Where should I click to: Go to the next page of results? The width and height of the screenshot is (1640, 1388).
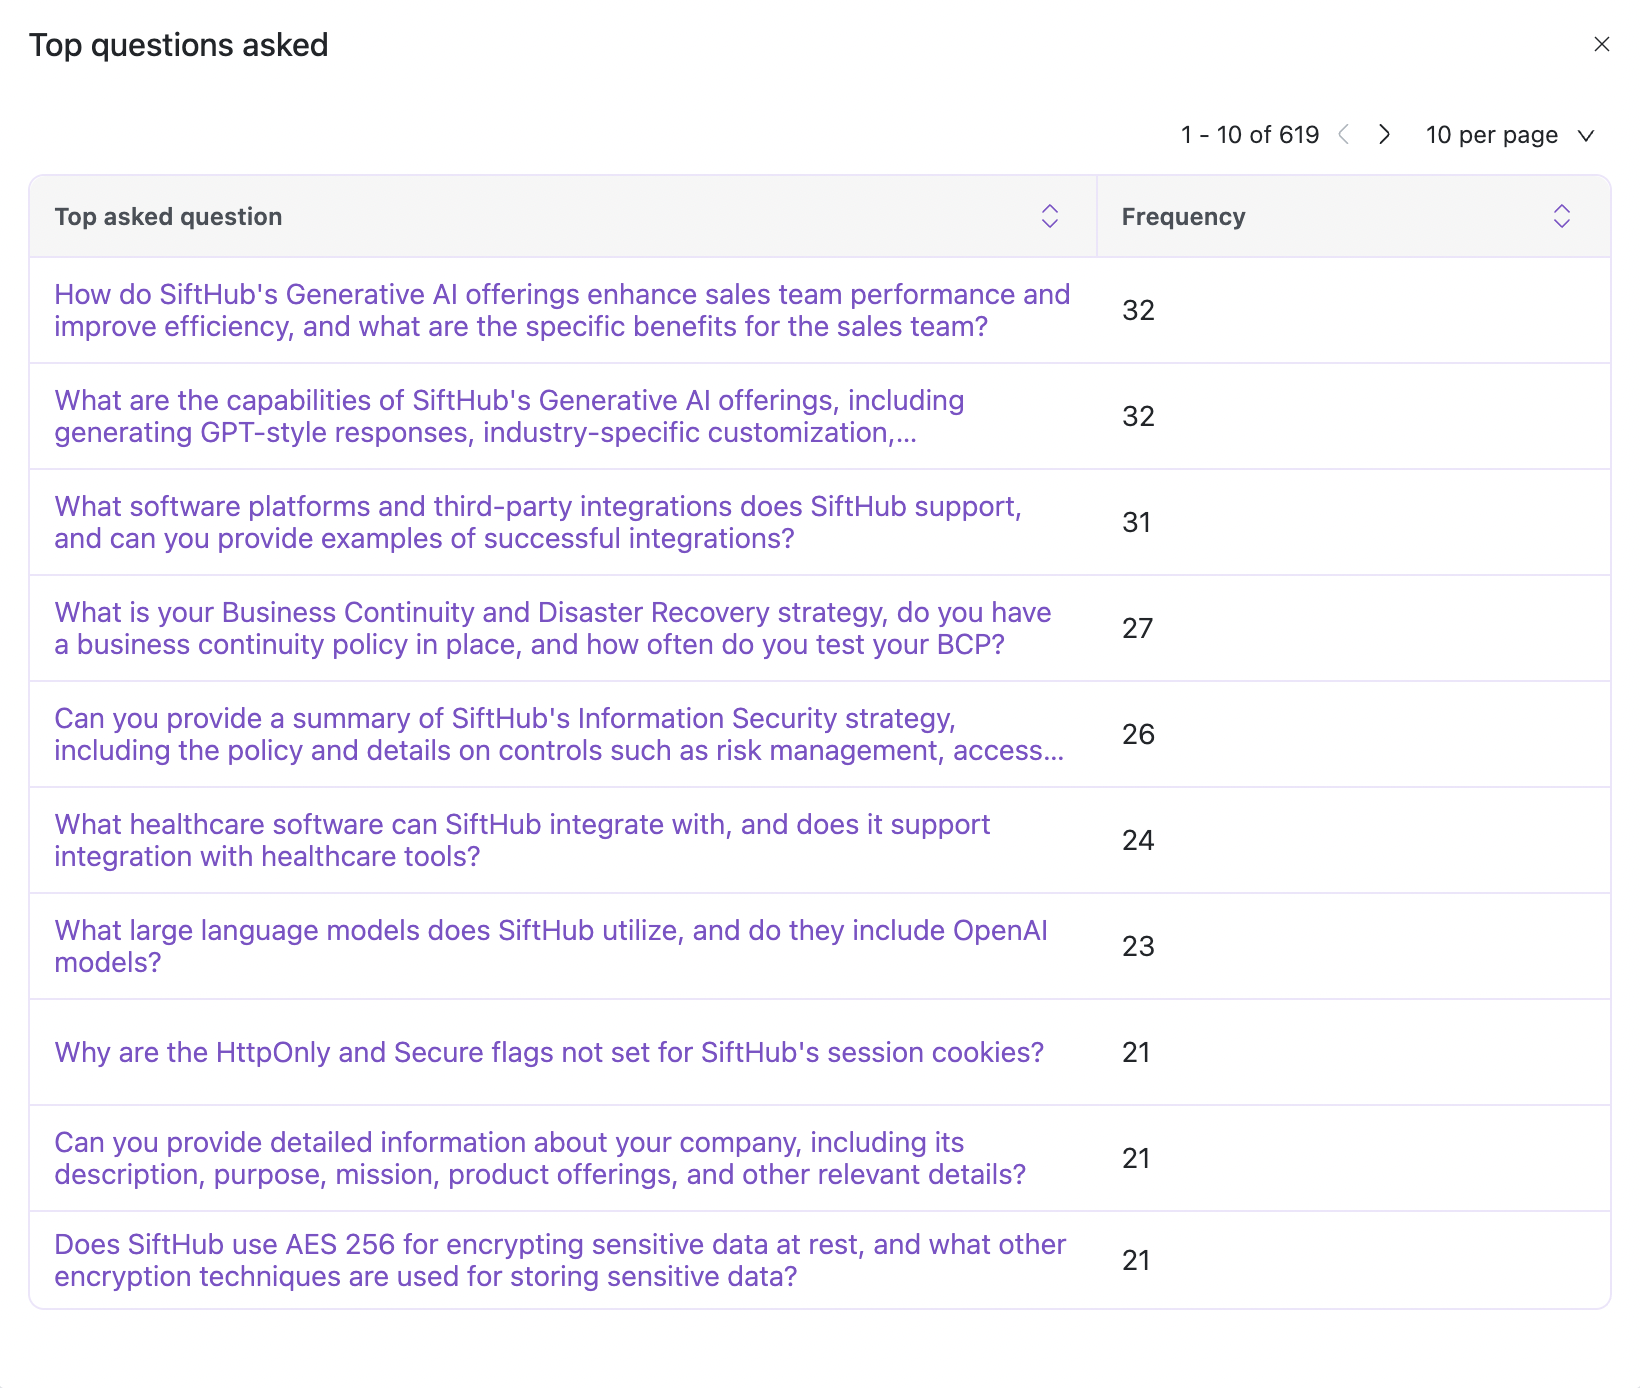click(x=1384, y=134)
